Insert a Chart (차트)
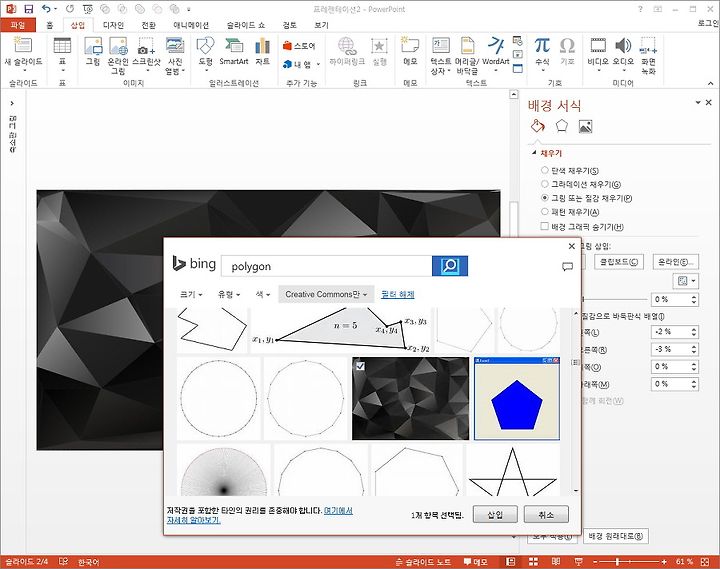Image resolution: width=720 pixels, height=569 pixels. coord(263,51)
